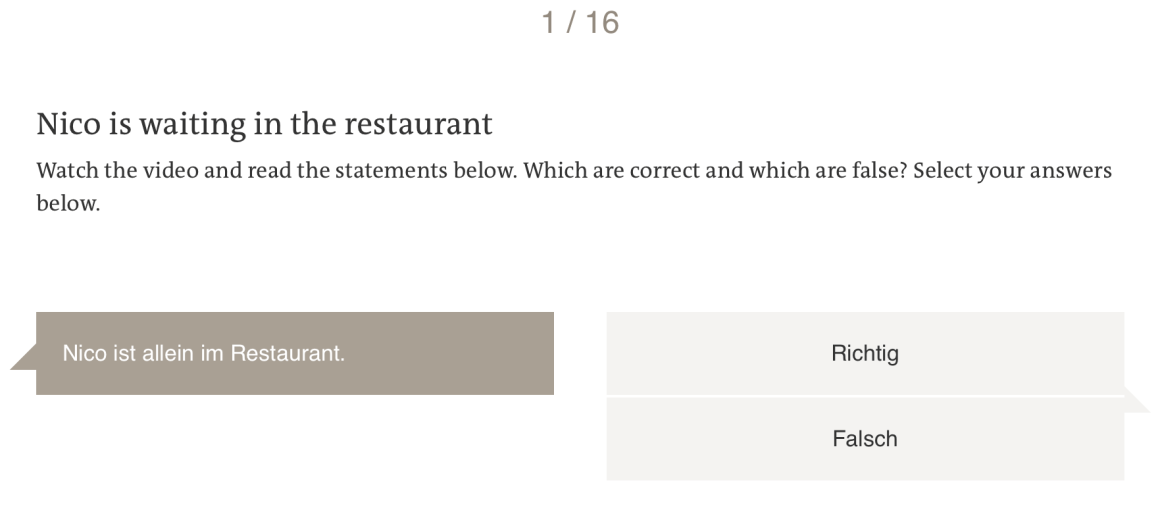Click the number 16 in the page counter

603,23
